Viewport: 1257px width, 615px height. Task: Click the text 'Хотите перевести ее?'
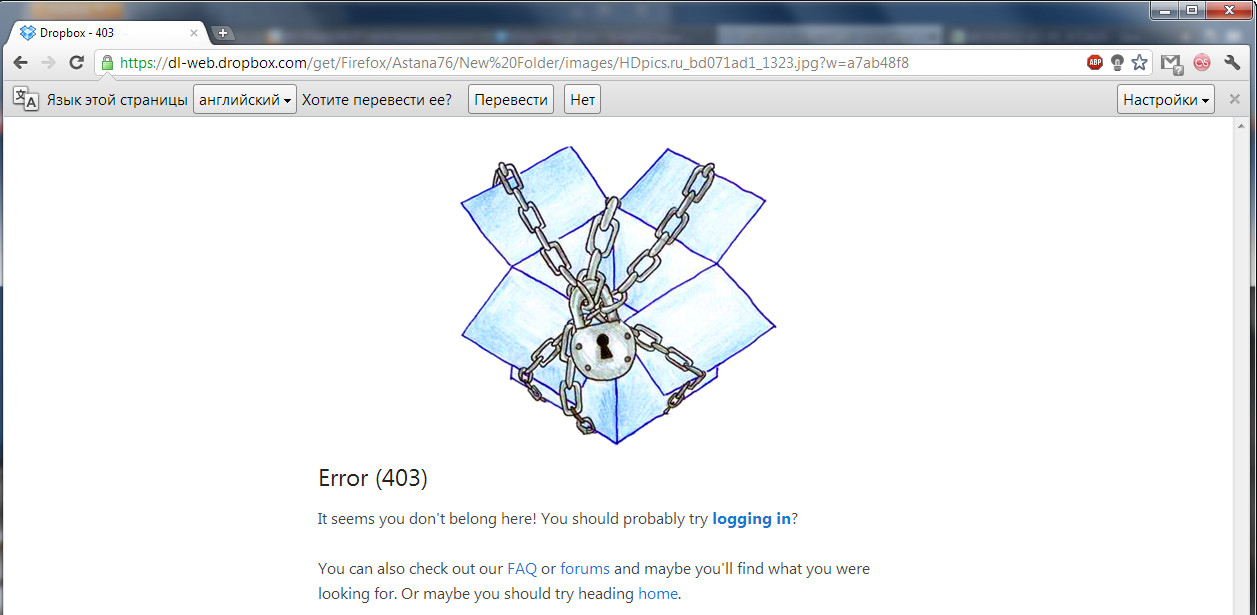(377, 99)
